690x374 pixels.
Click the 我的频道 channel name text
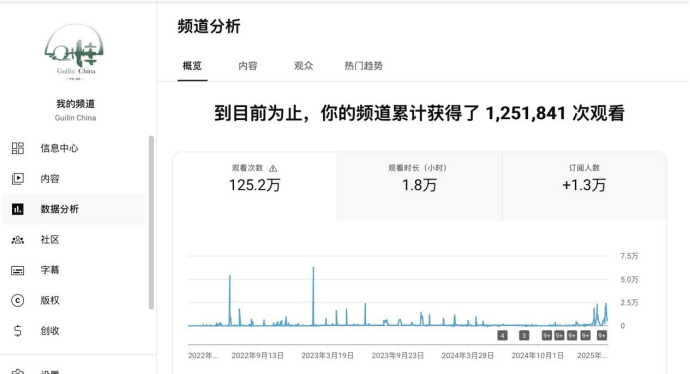pos(75,104)
